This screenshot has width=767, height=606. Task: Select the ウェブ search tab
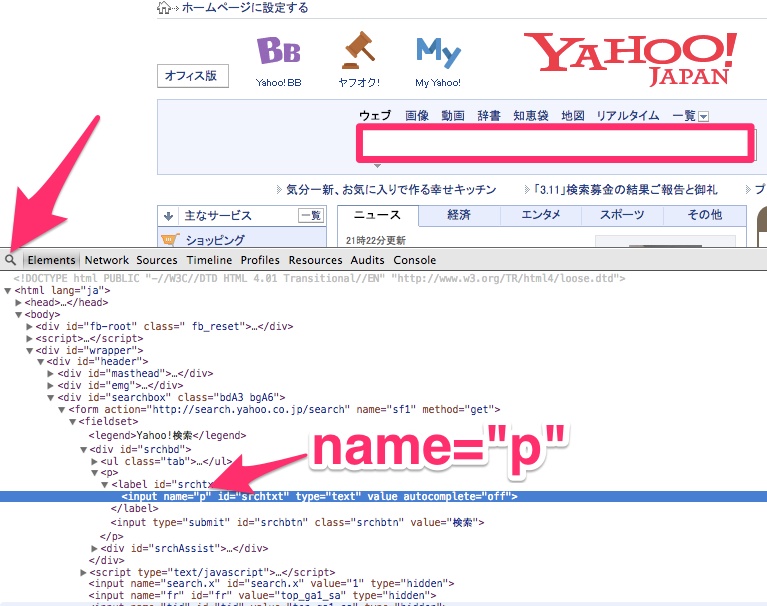[x=375, y=115]
